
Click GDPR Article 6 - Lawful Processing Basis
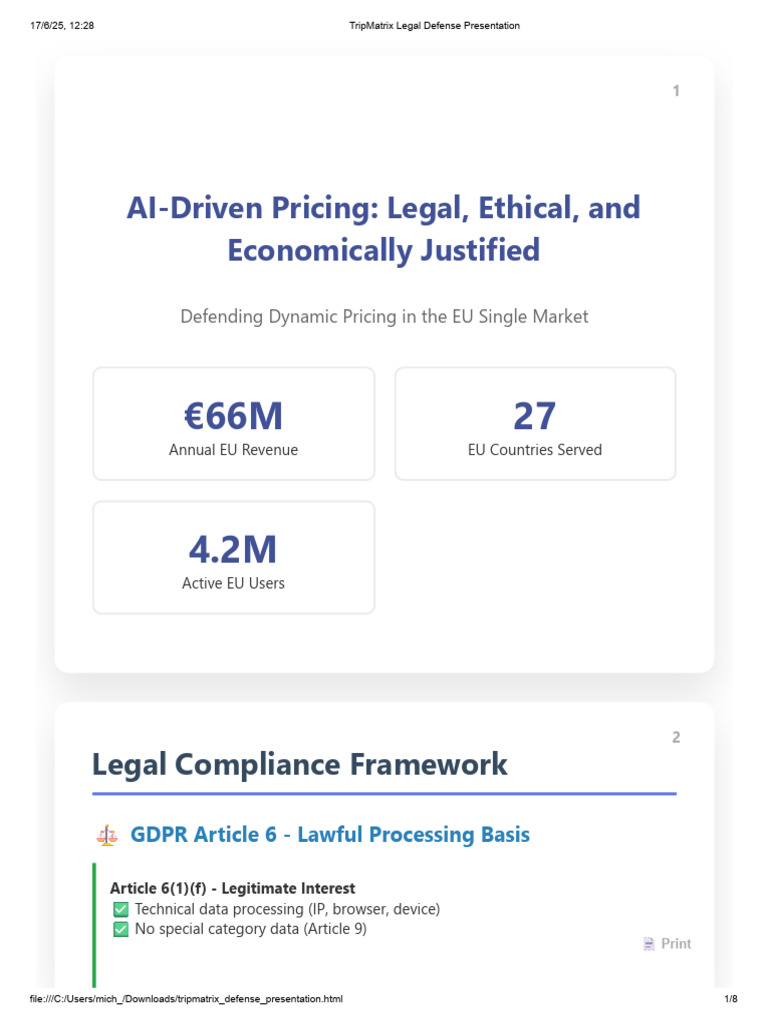(330, 835)
